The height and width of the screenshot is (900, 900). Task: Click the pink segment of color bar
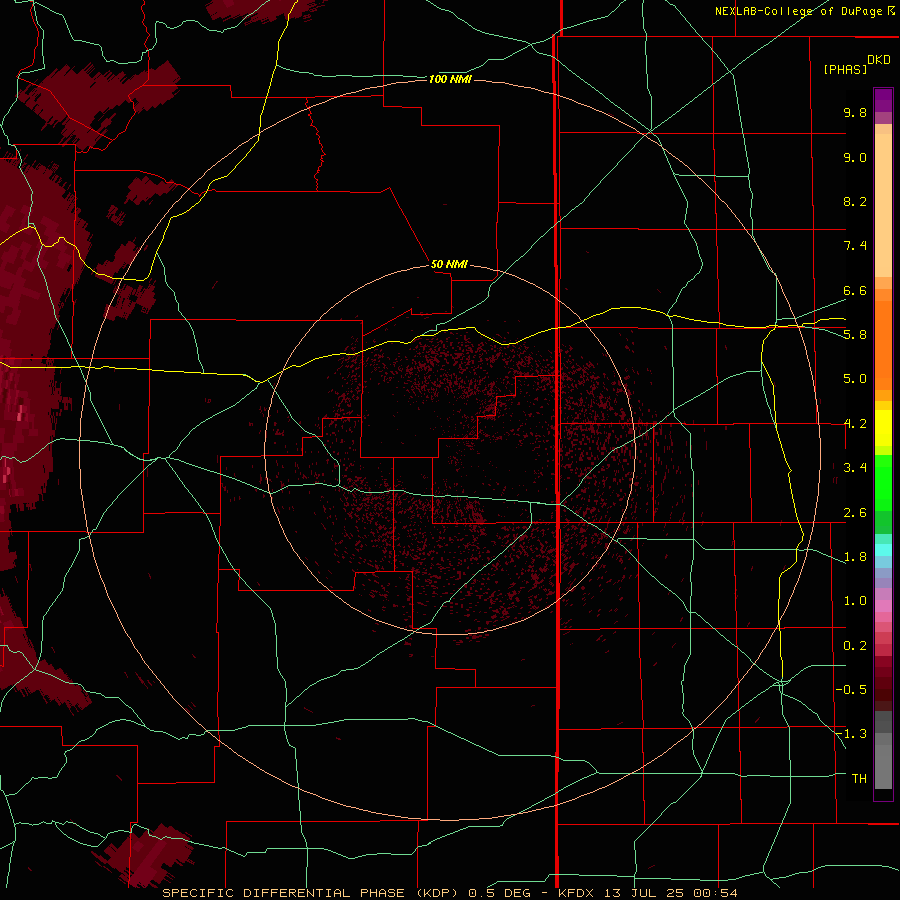883,606
